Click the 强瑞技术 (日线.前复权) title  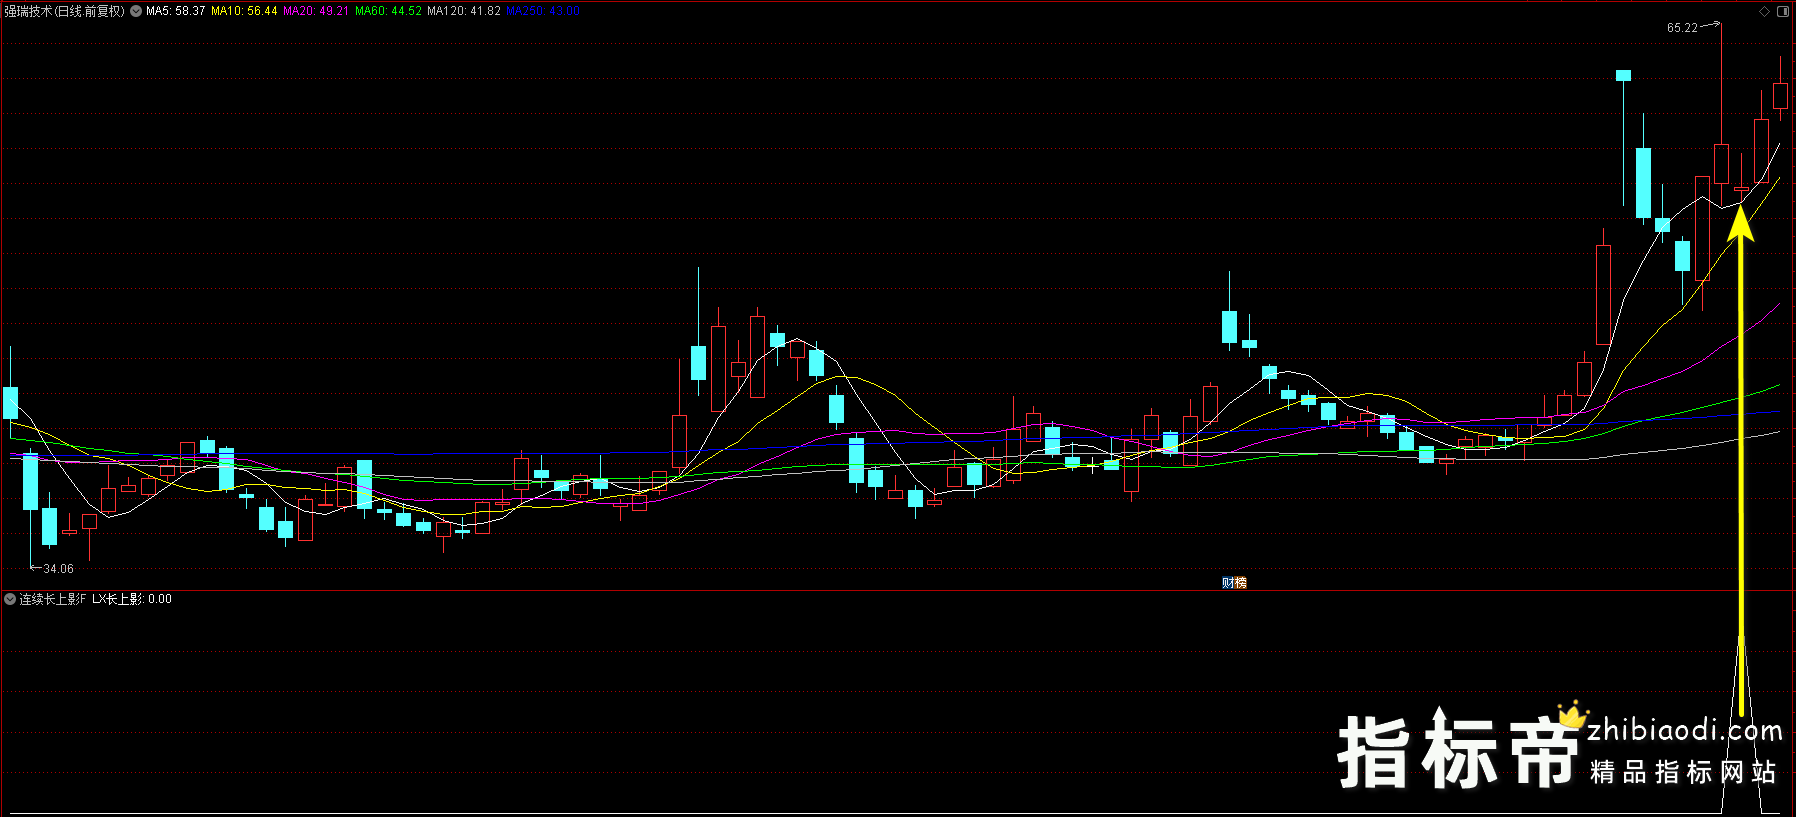click(x=65, y=11)
